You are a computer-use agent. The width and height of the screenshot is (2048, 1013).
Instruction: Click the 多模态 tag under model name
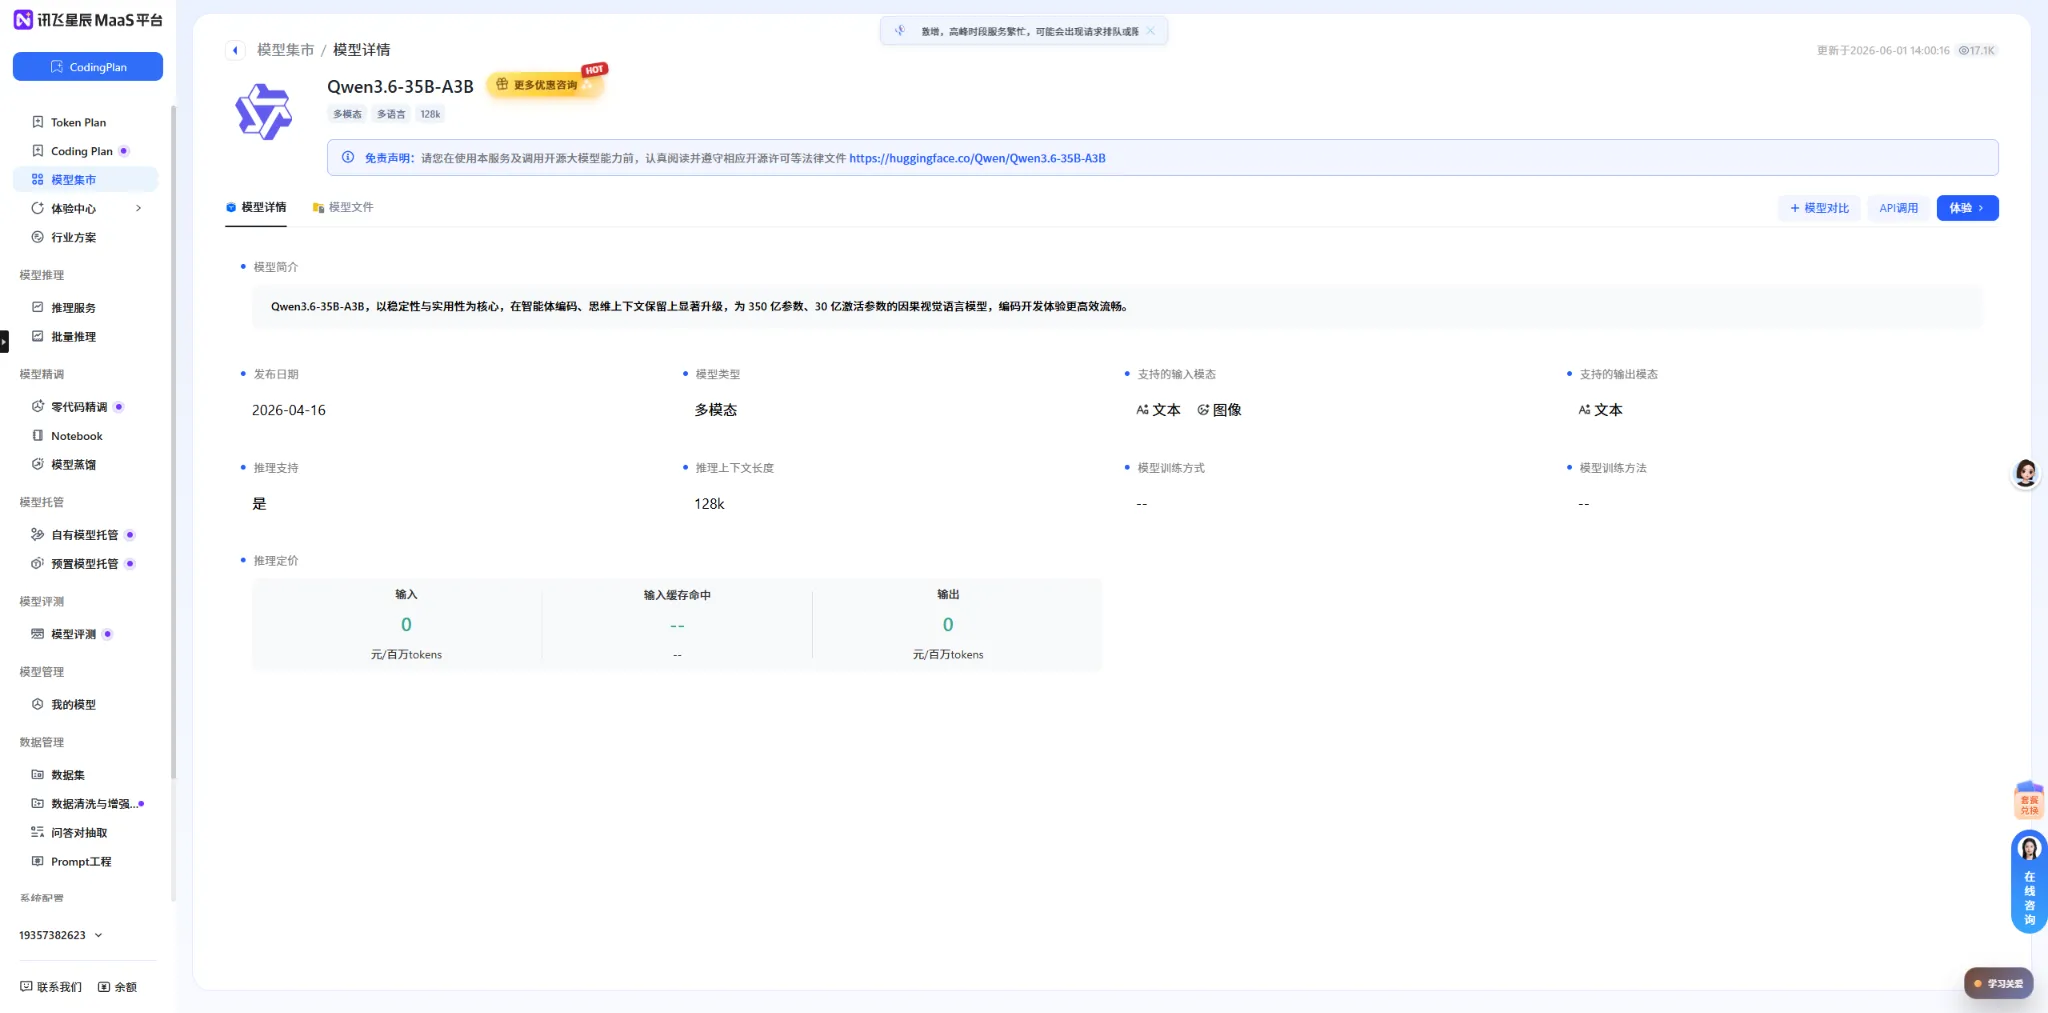pyautogui.click(x=347, y=114)
